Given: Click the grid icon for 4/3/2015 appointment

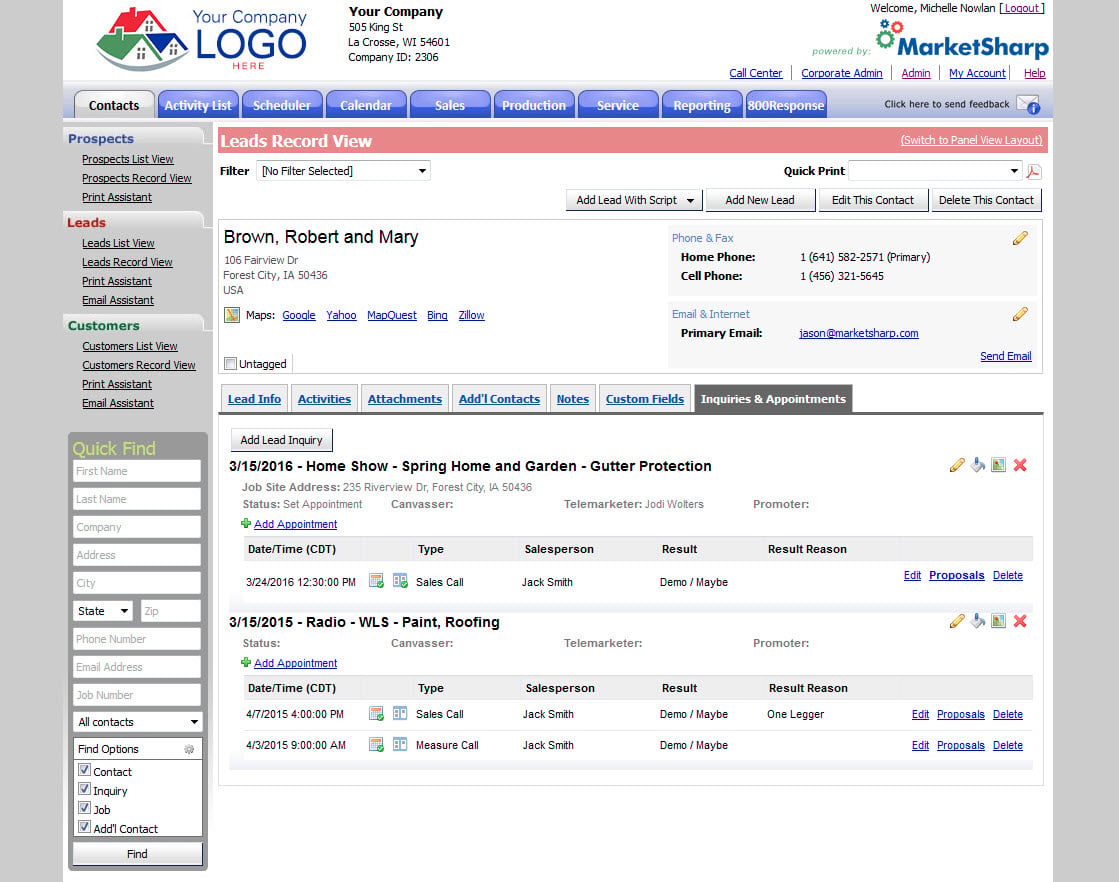Looking at the screenshot, I should [x=400, y=745].
